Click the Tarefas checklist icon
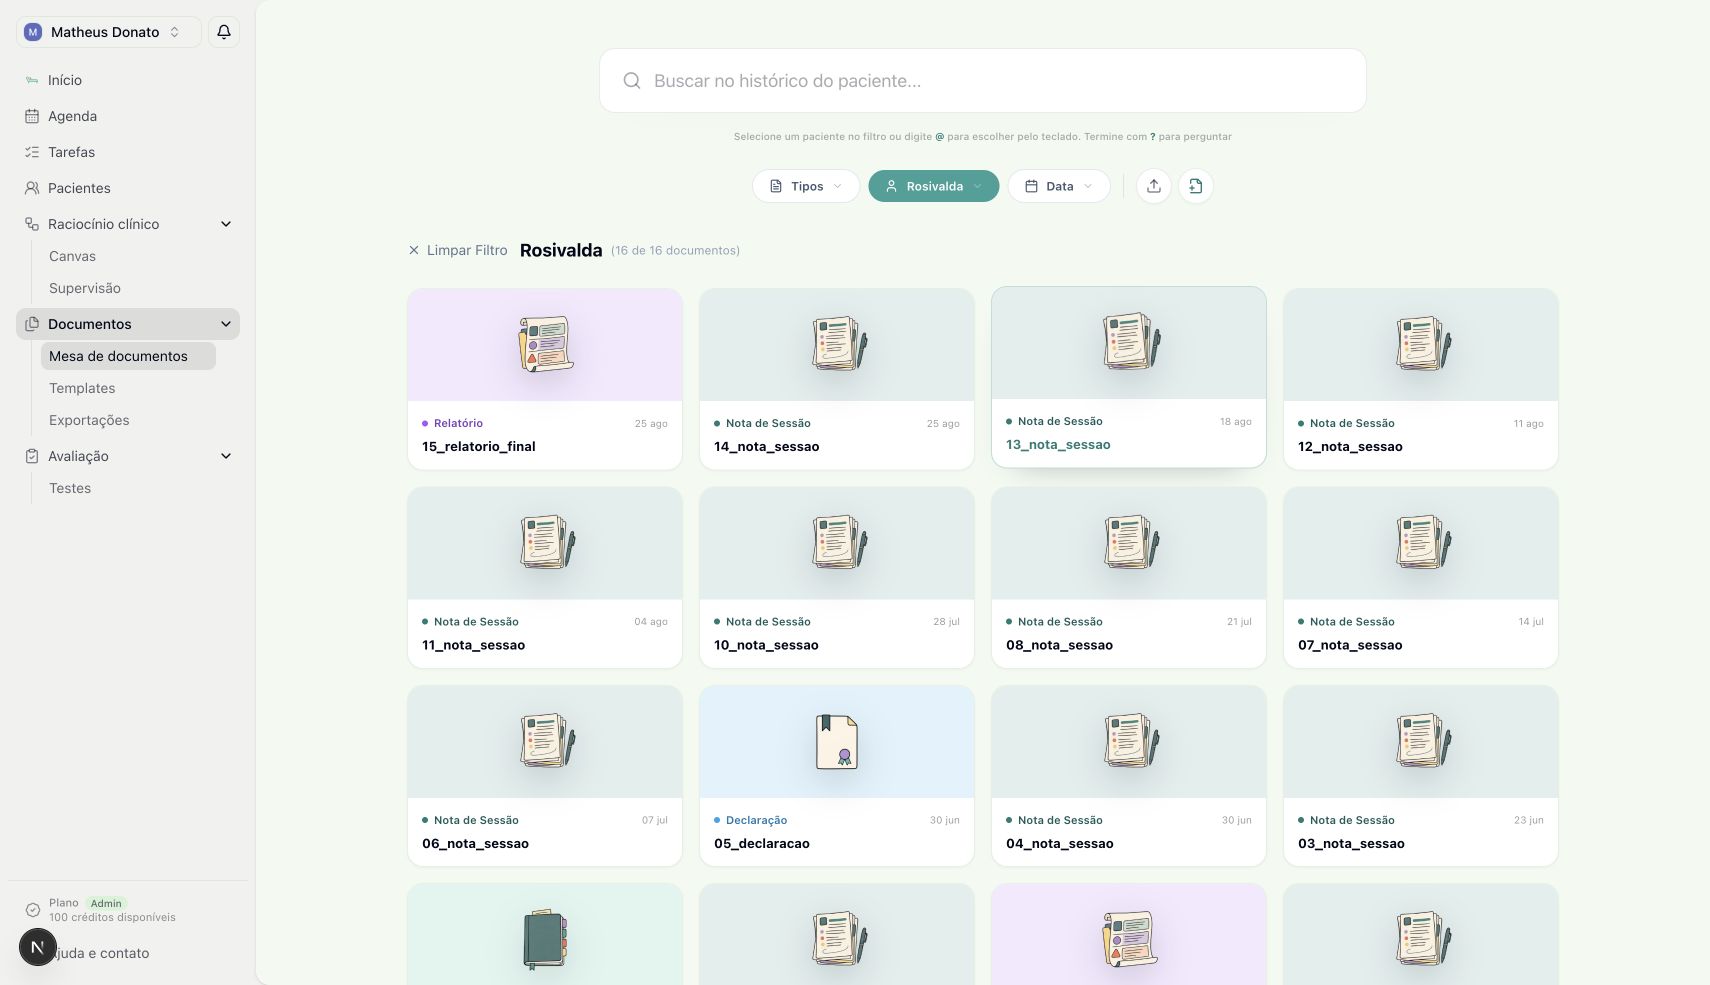This screenshot has width=1710, height=985. tap(32, 152)
